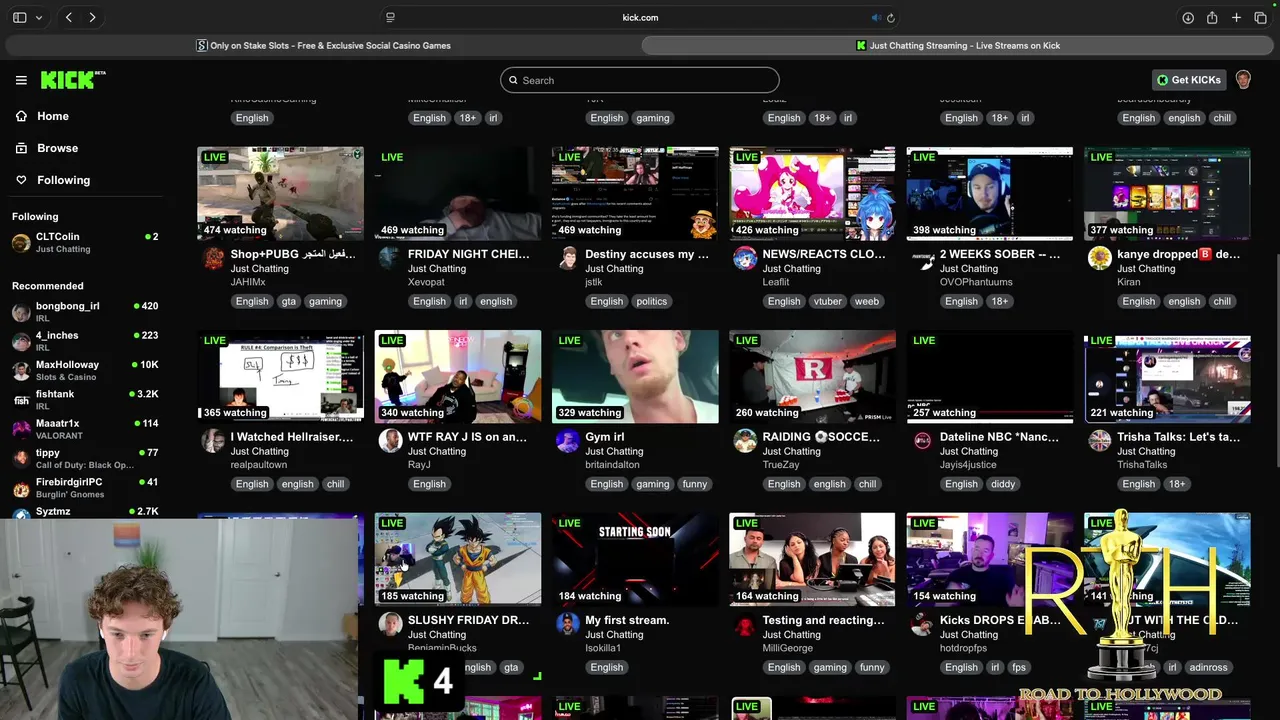Select funny tag under Gym irl stream

[695, 484]
